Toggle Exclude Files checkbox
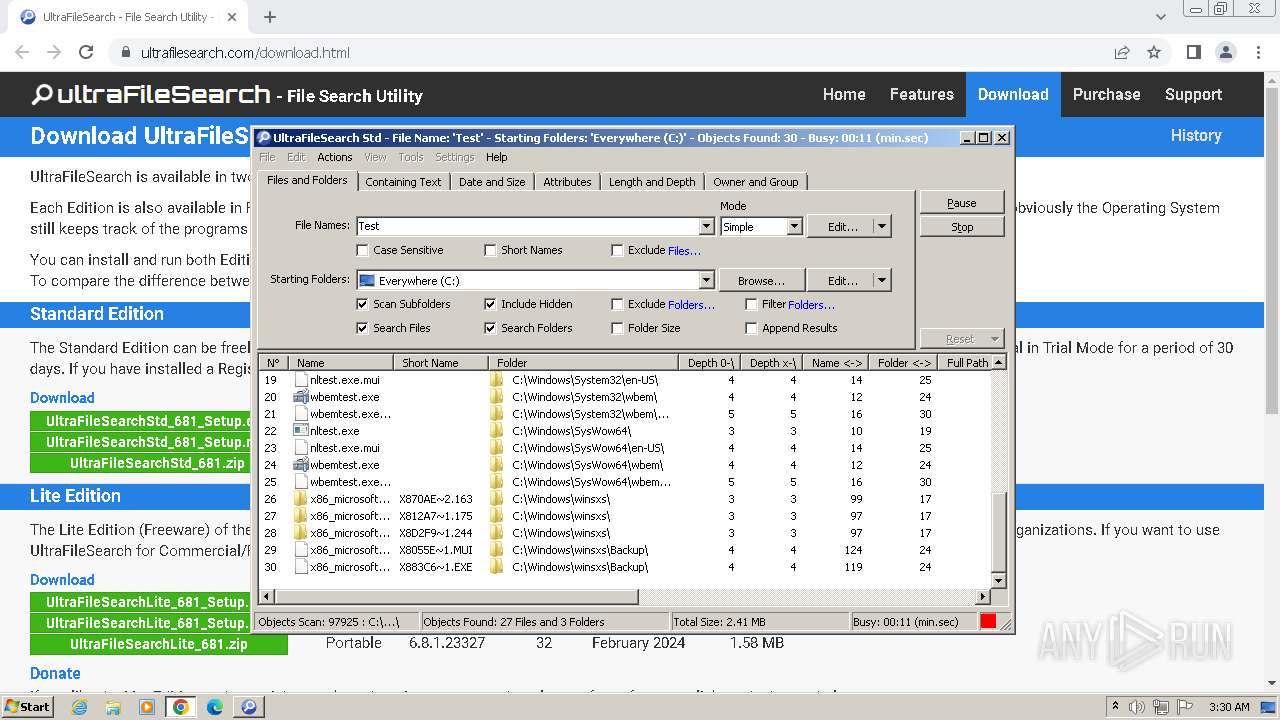Viewport: 1280px width, 720px height. 617,250
